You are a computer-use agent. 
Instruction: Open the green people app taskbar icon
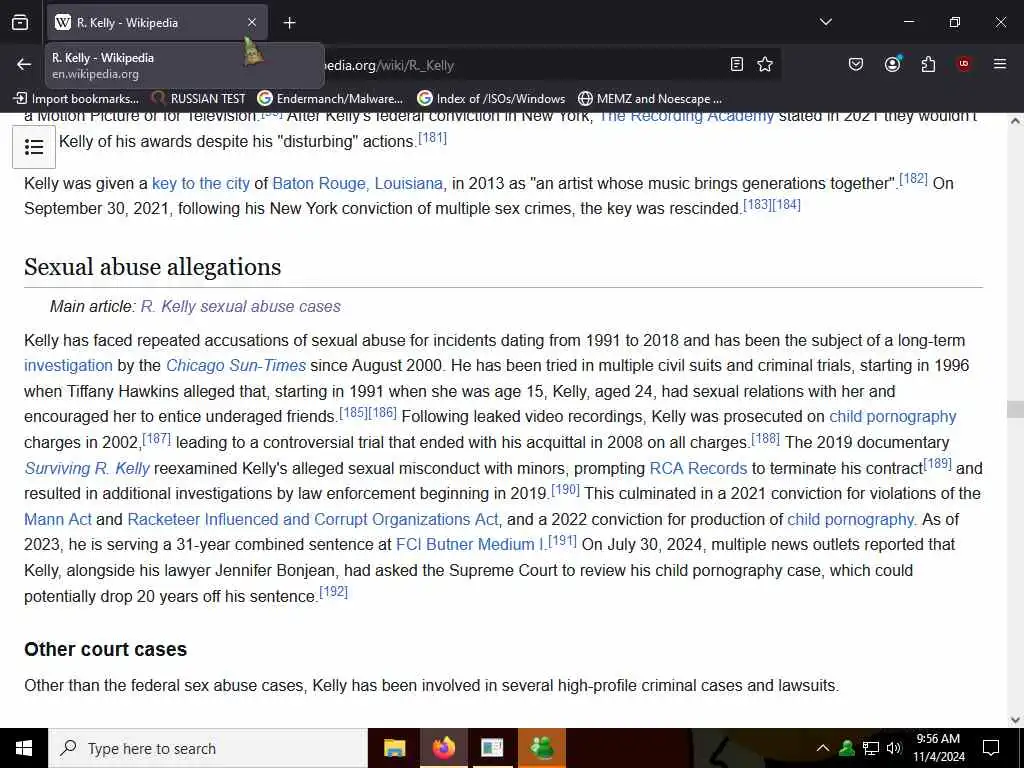(x=541, y=748)
